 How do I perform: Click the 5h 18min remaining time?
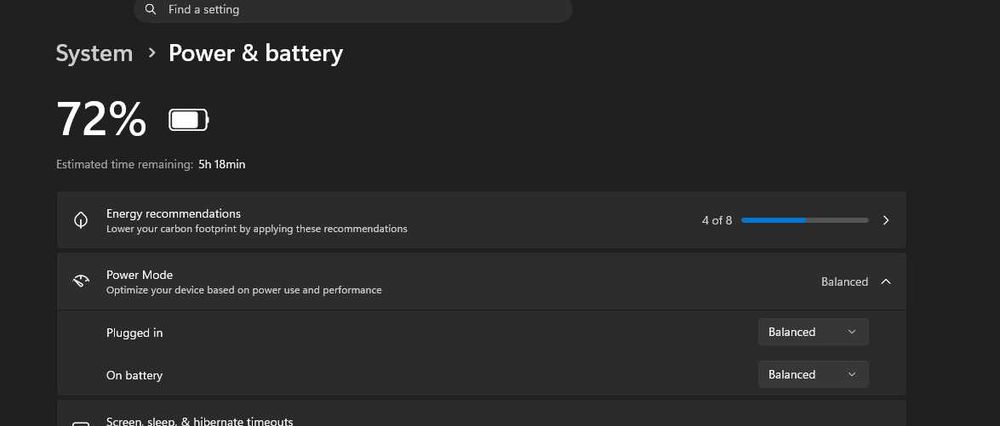[222, 165]
